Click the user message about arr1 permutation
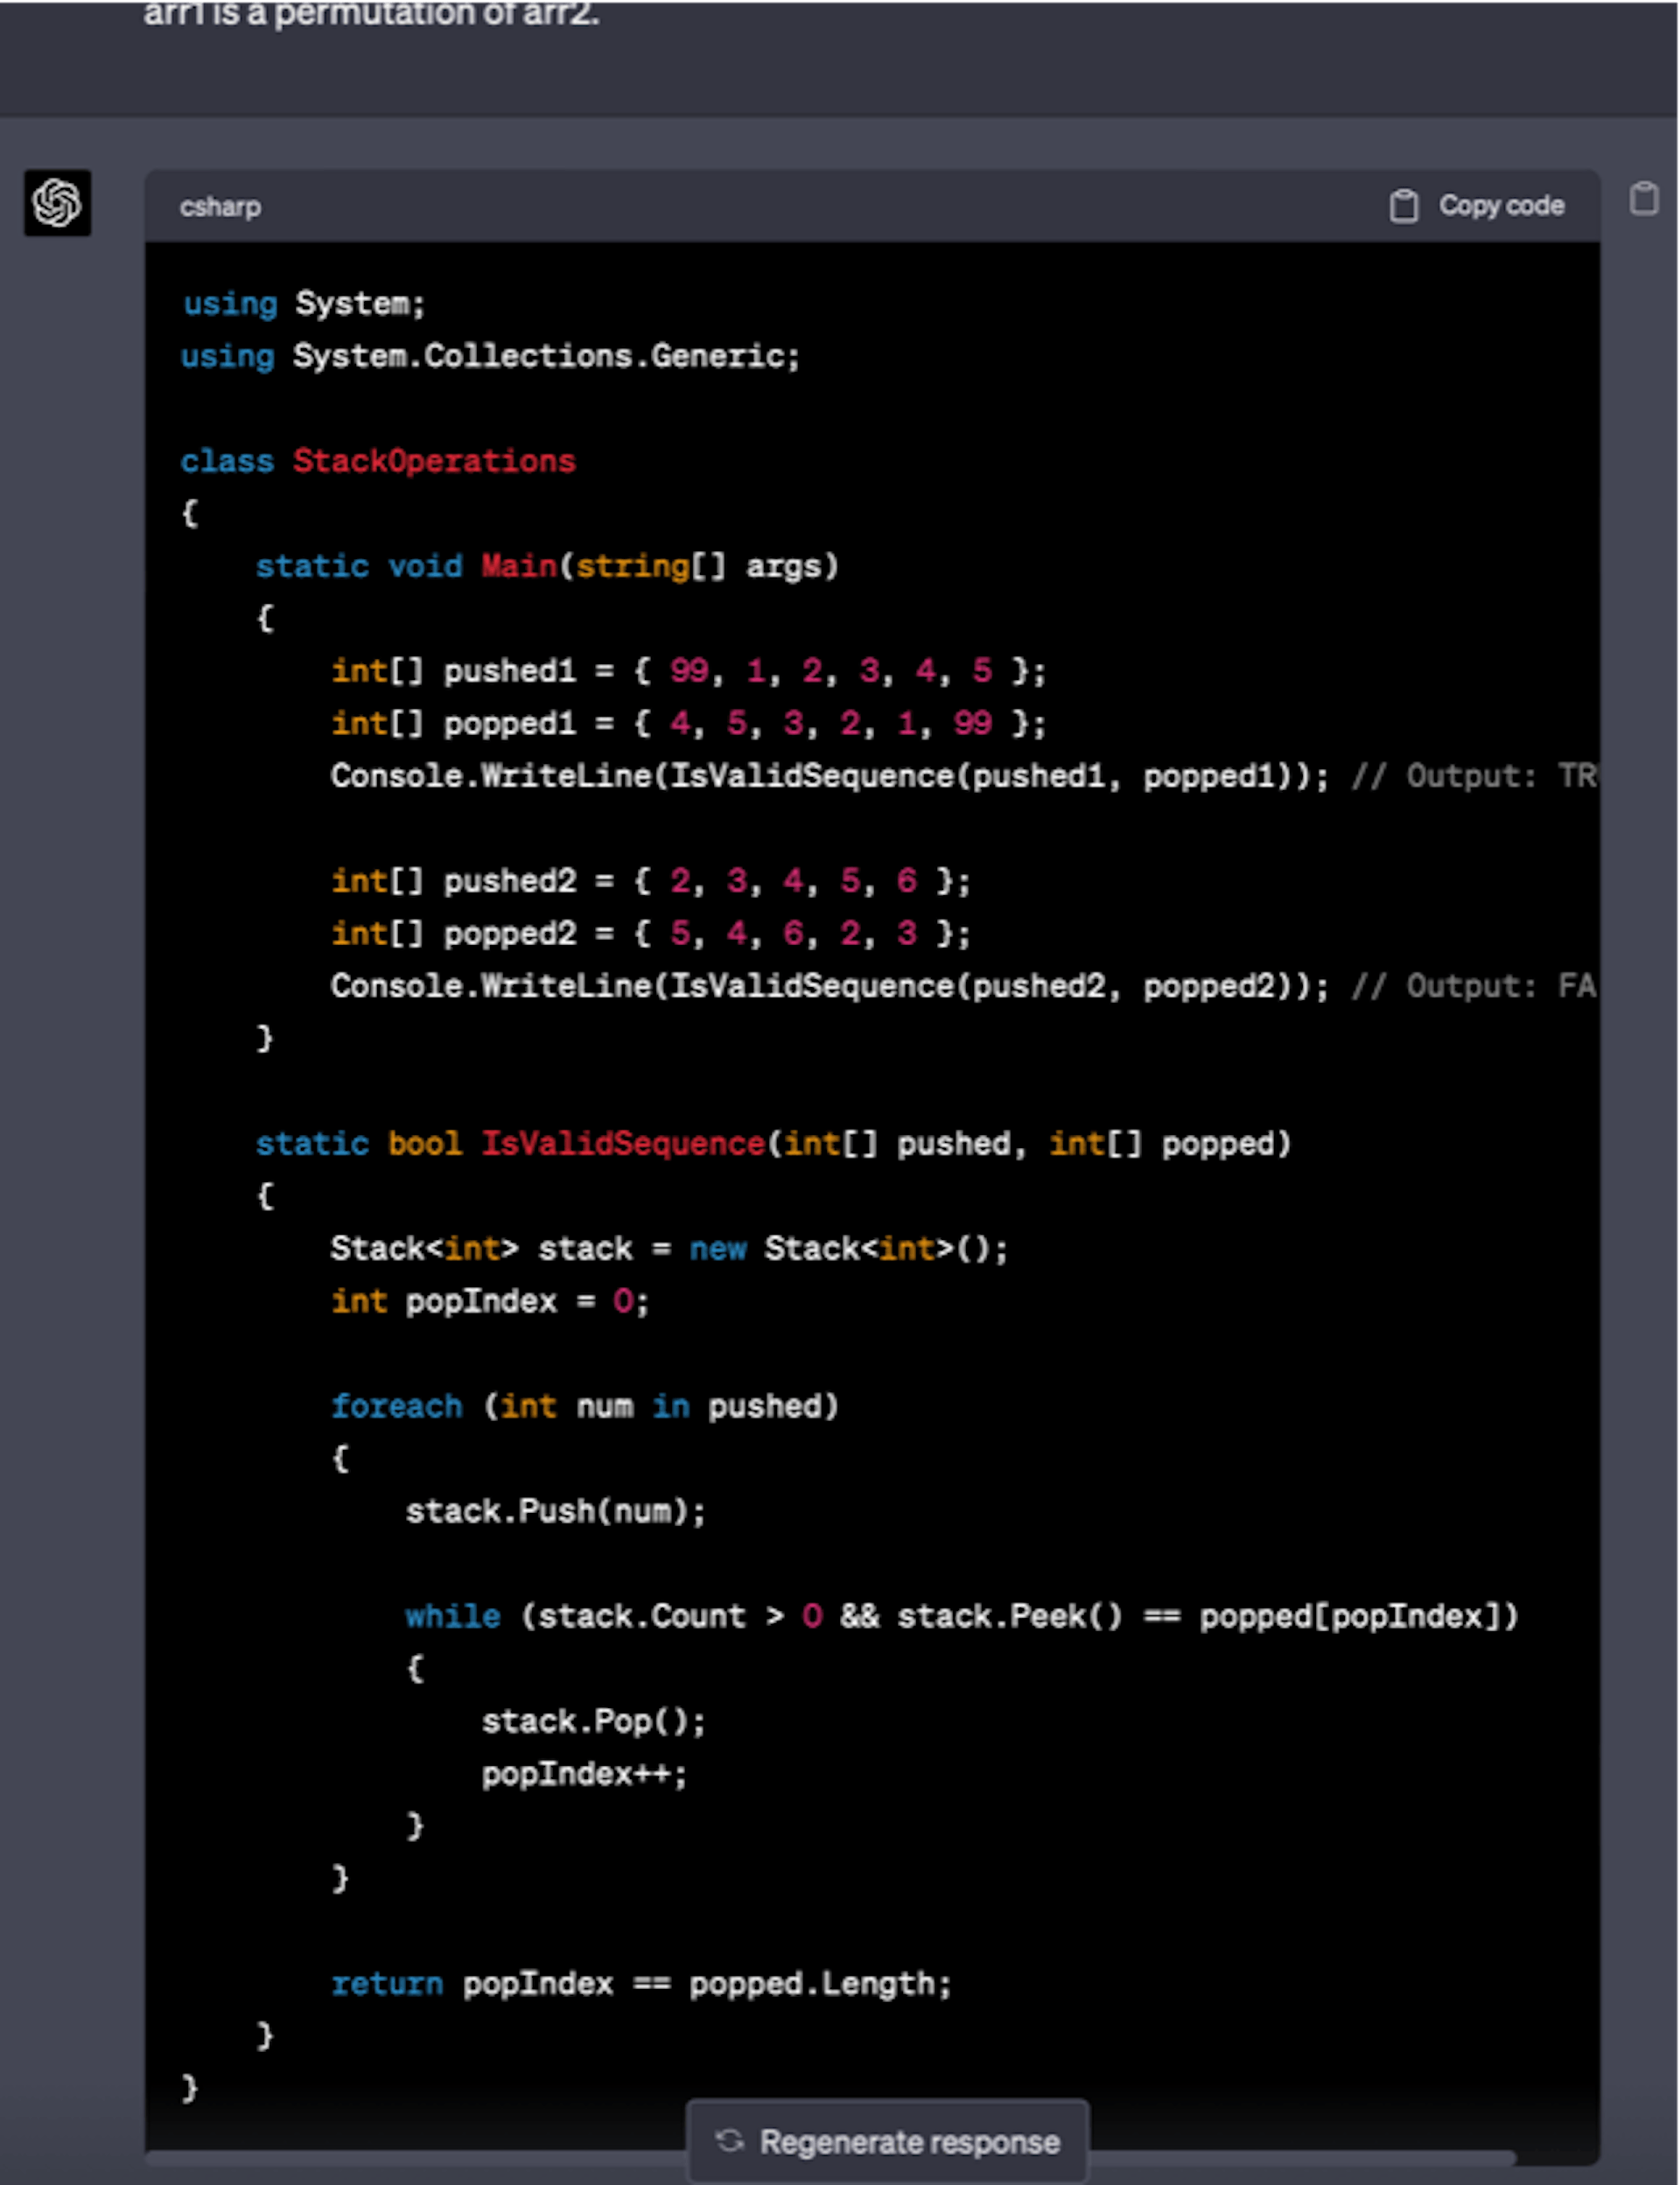1680x2185 pixels. [x=371, y=14]
